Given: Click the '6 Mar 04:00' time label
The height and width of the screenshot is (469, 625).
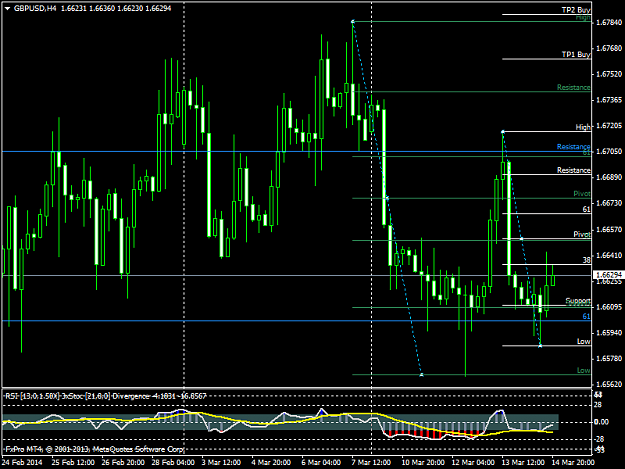Looking at the screenshot, I should pyautogui.click(x=321, y=462).
